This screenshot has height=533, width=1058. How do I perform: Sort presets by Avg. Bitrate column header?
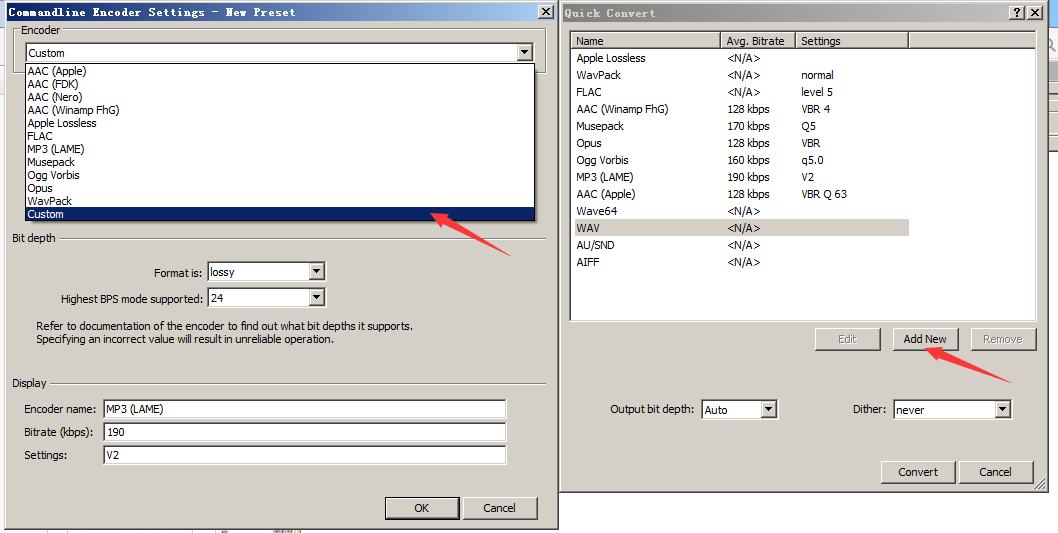[758, 40]
